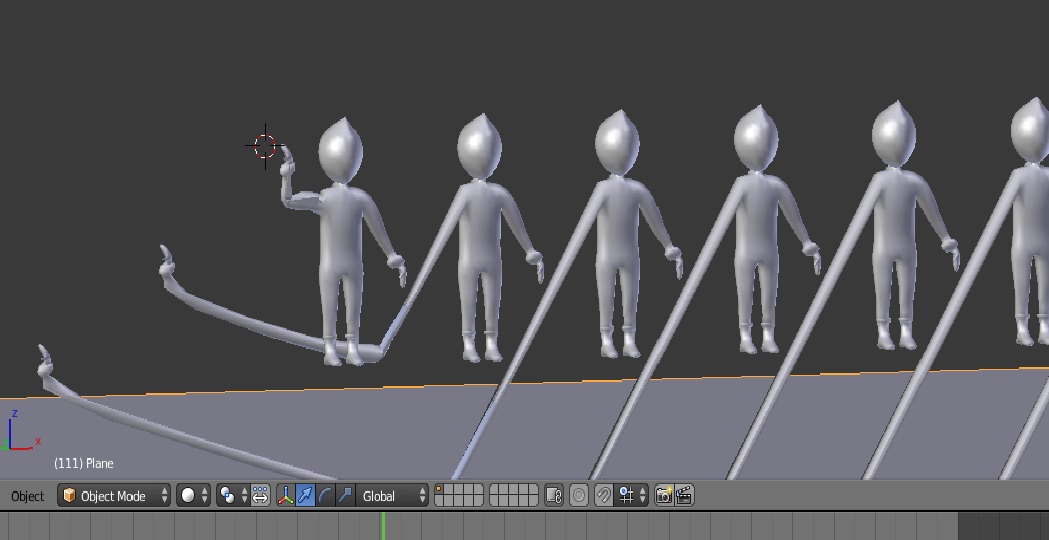Toggle manipulate center points button
Screen dimensions: 1049x540
[260, 496]
